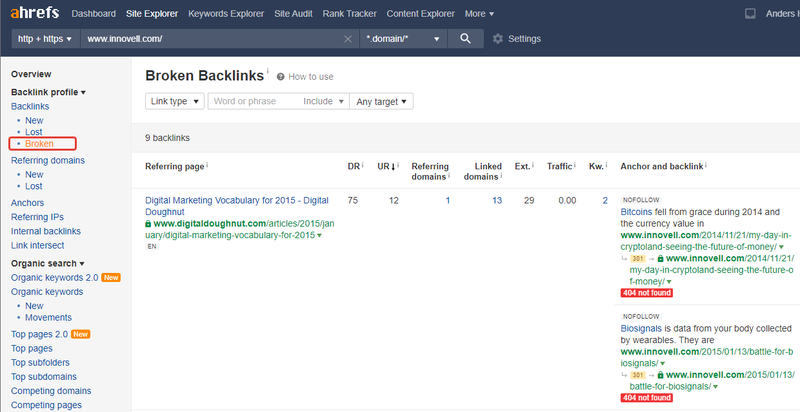The image size is (800, 412).
Task: Click the EN language tag
Action: coord(152,247)
